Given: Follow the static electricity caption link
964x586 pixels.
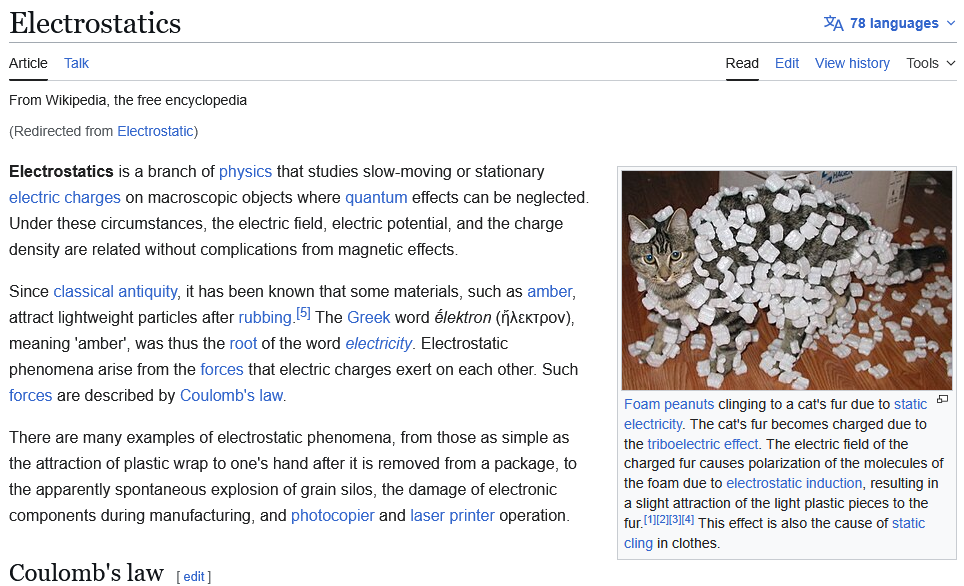Looking at the screenshot, I should [910, 404].
